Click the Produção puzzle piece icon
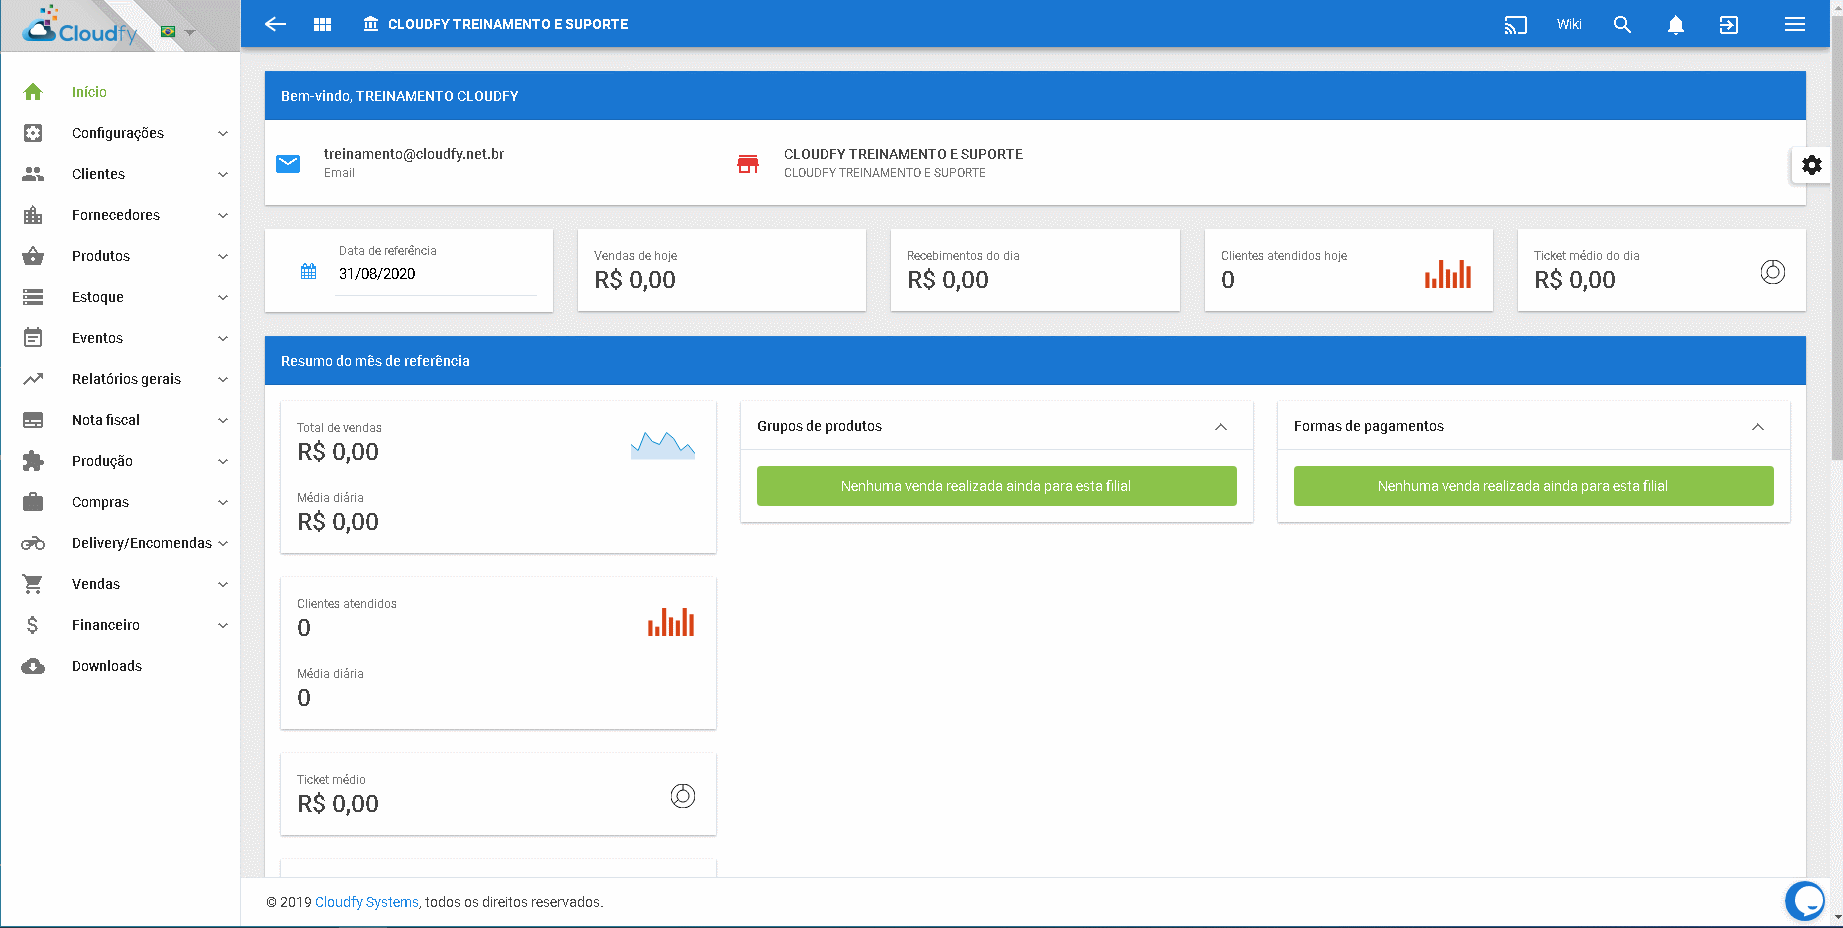Viewport: 1843px width, 928px height. tap(33, 461)
